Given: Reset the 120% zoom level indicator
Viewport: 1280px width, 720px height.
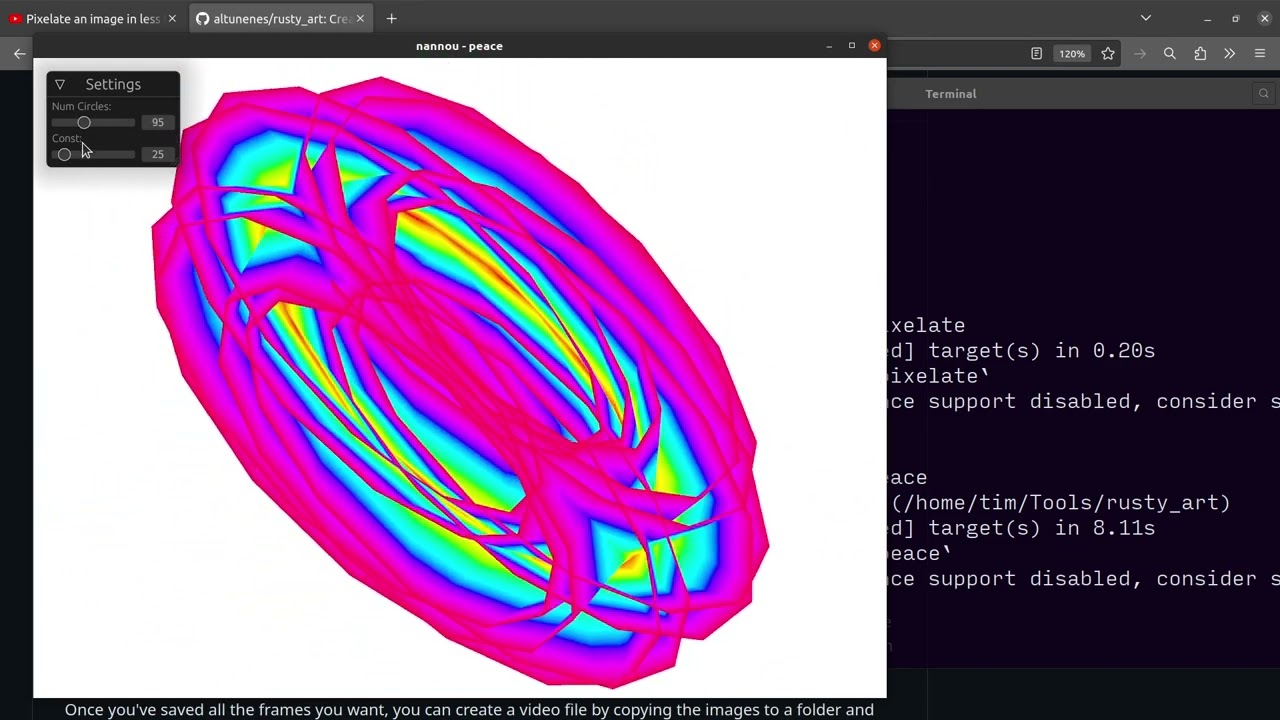Looking at the screenshot, I should pos(1072,53).
